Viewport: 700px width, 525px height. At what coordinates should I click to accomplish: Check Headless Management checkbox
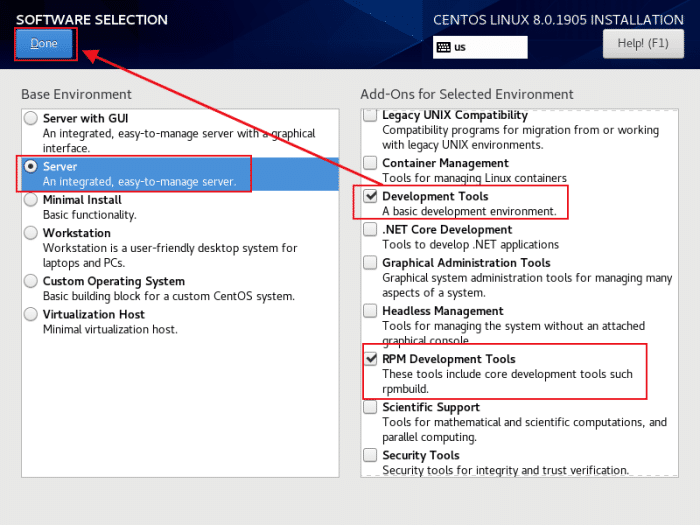(x=370, y=311)
